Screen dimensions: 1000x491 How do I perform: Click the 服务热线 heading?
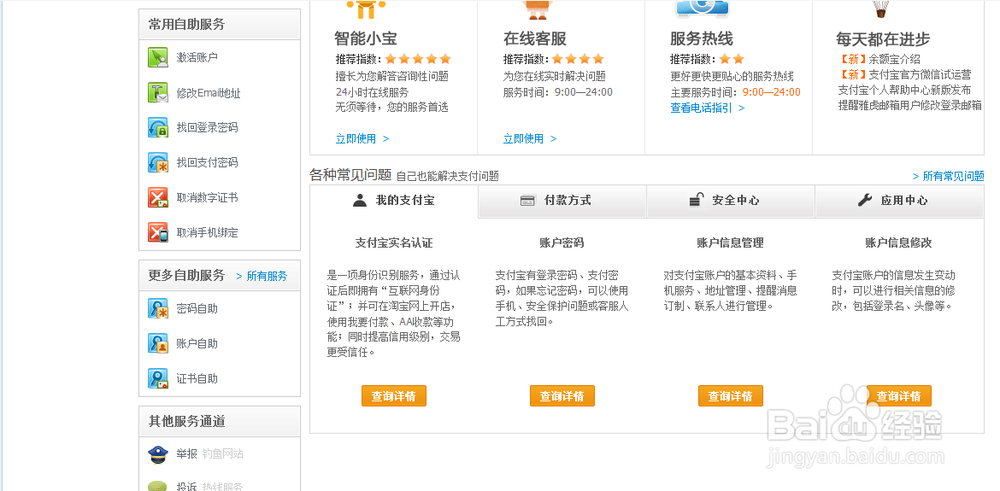click(702, 39)
